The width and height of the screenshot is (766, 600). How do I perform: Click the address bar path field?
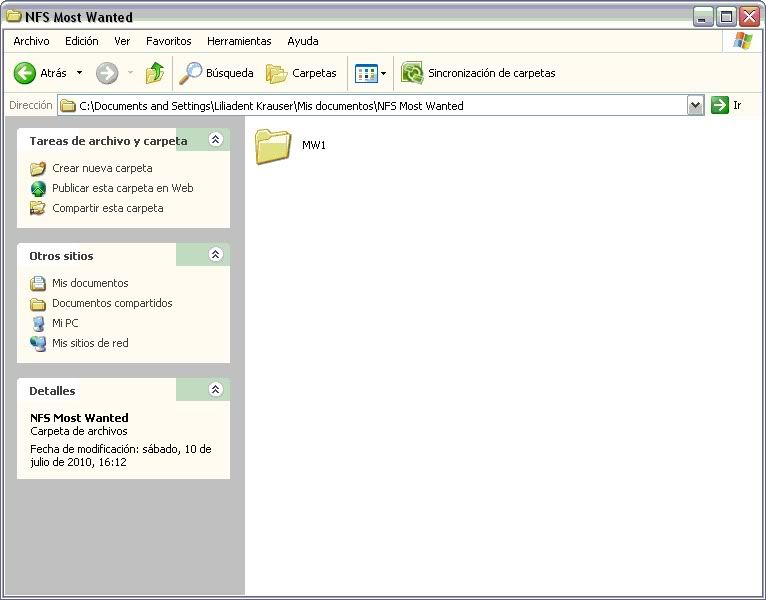click(x=372, y=106)
